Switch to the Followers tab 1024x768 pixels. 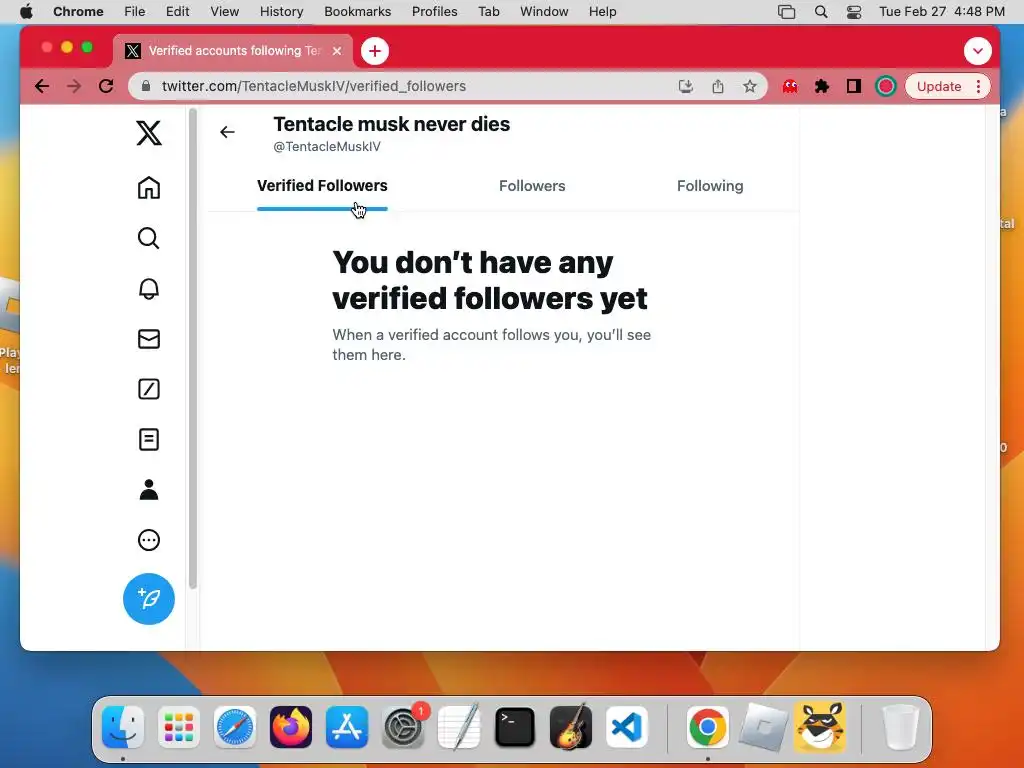(532, 186)
